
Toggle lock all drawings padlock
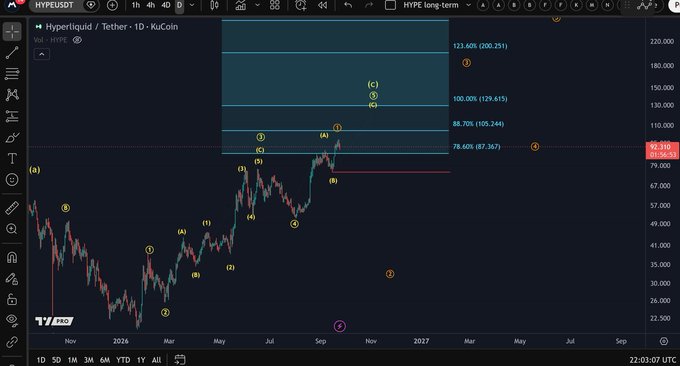coord(12,299)
